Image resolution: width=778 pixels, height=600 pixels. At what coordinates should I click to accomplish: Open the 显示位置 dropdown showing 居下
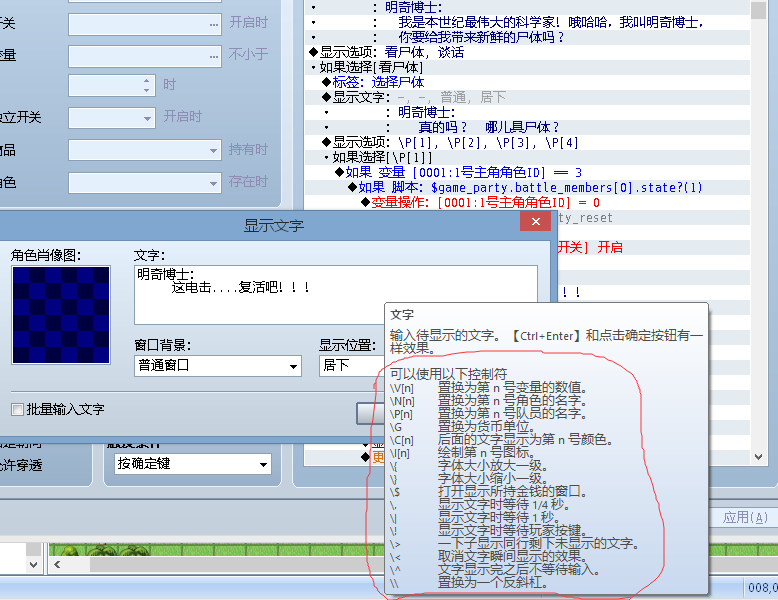click(x=351, y=366)
